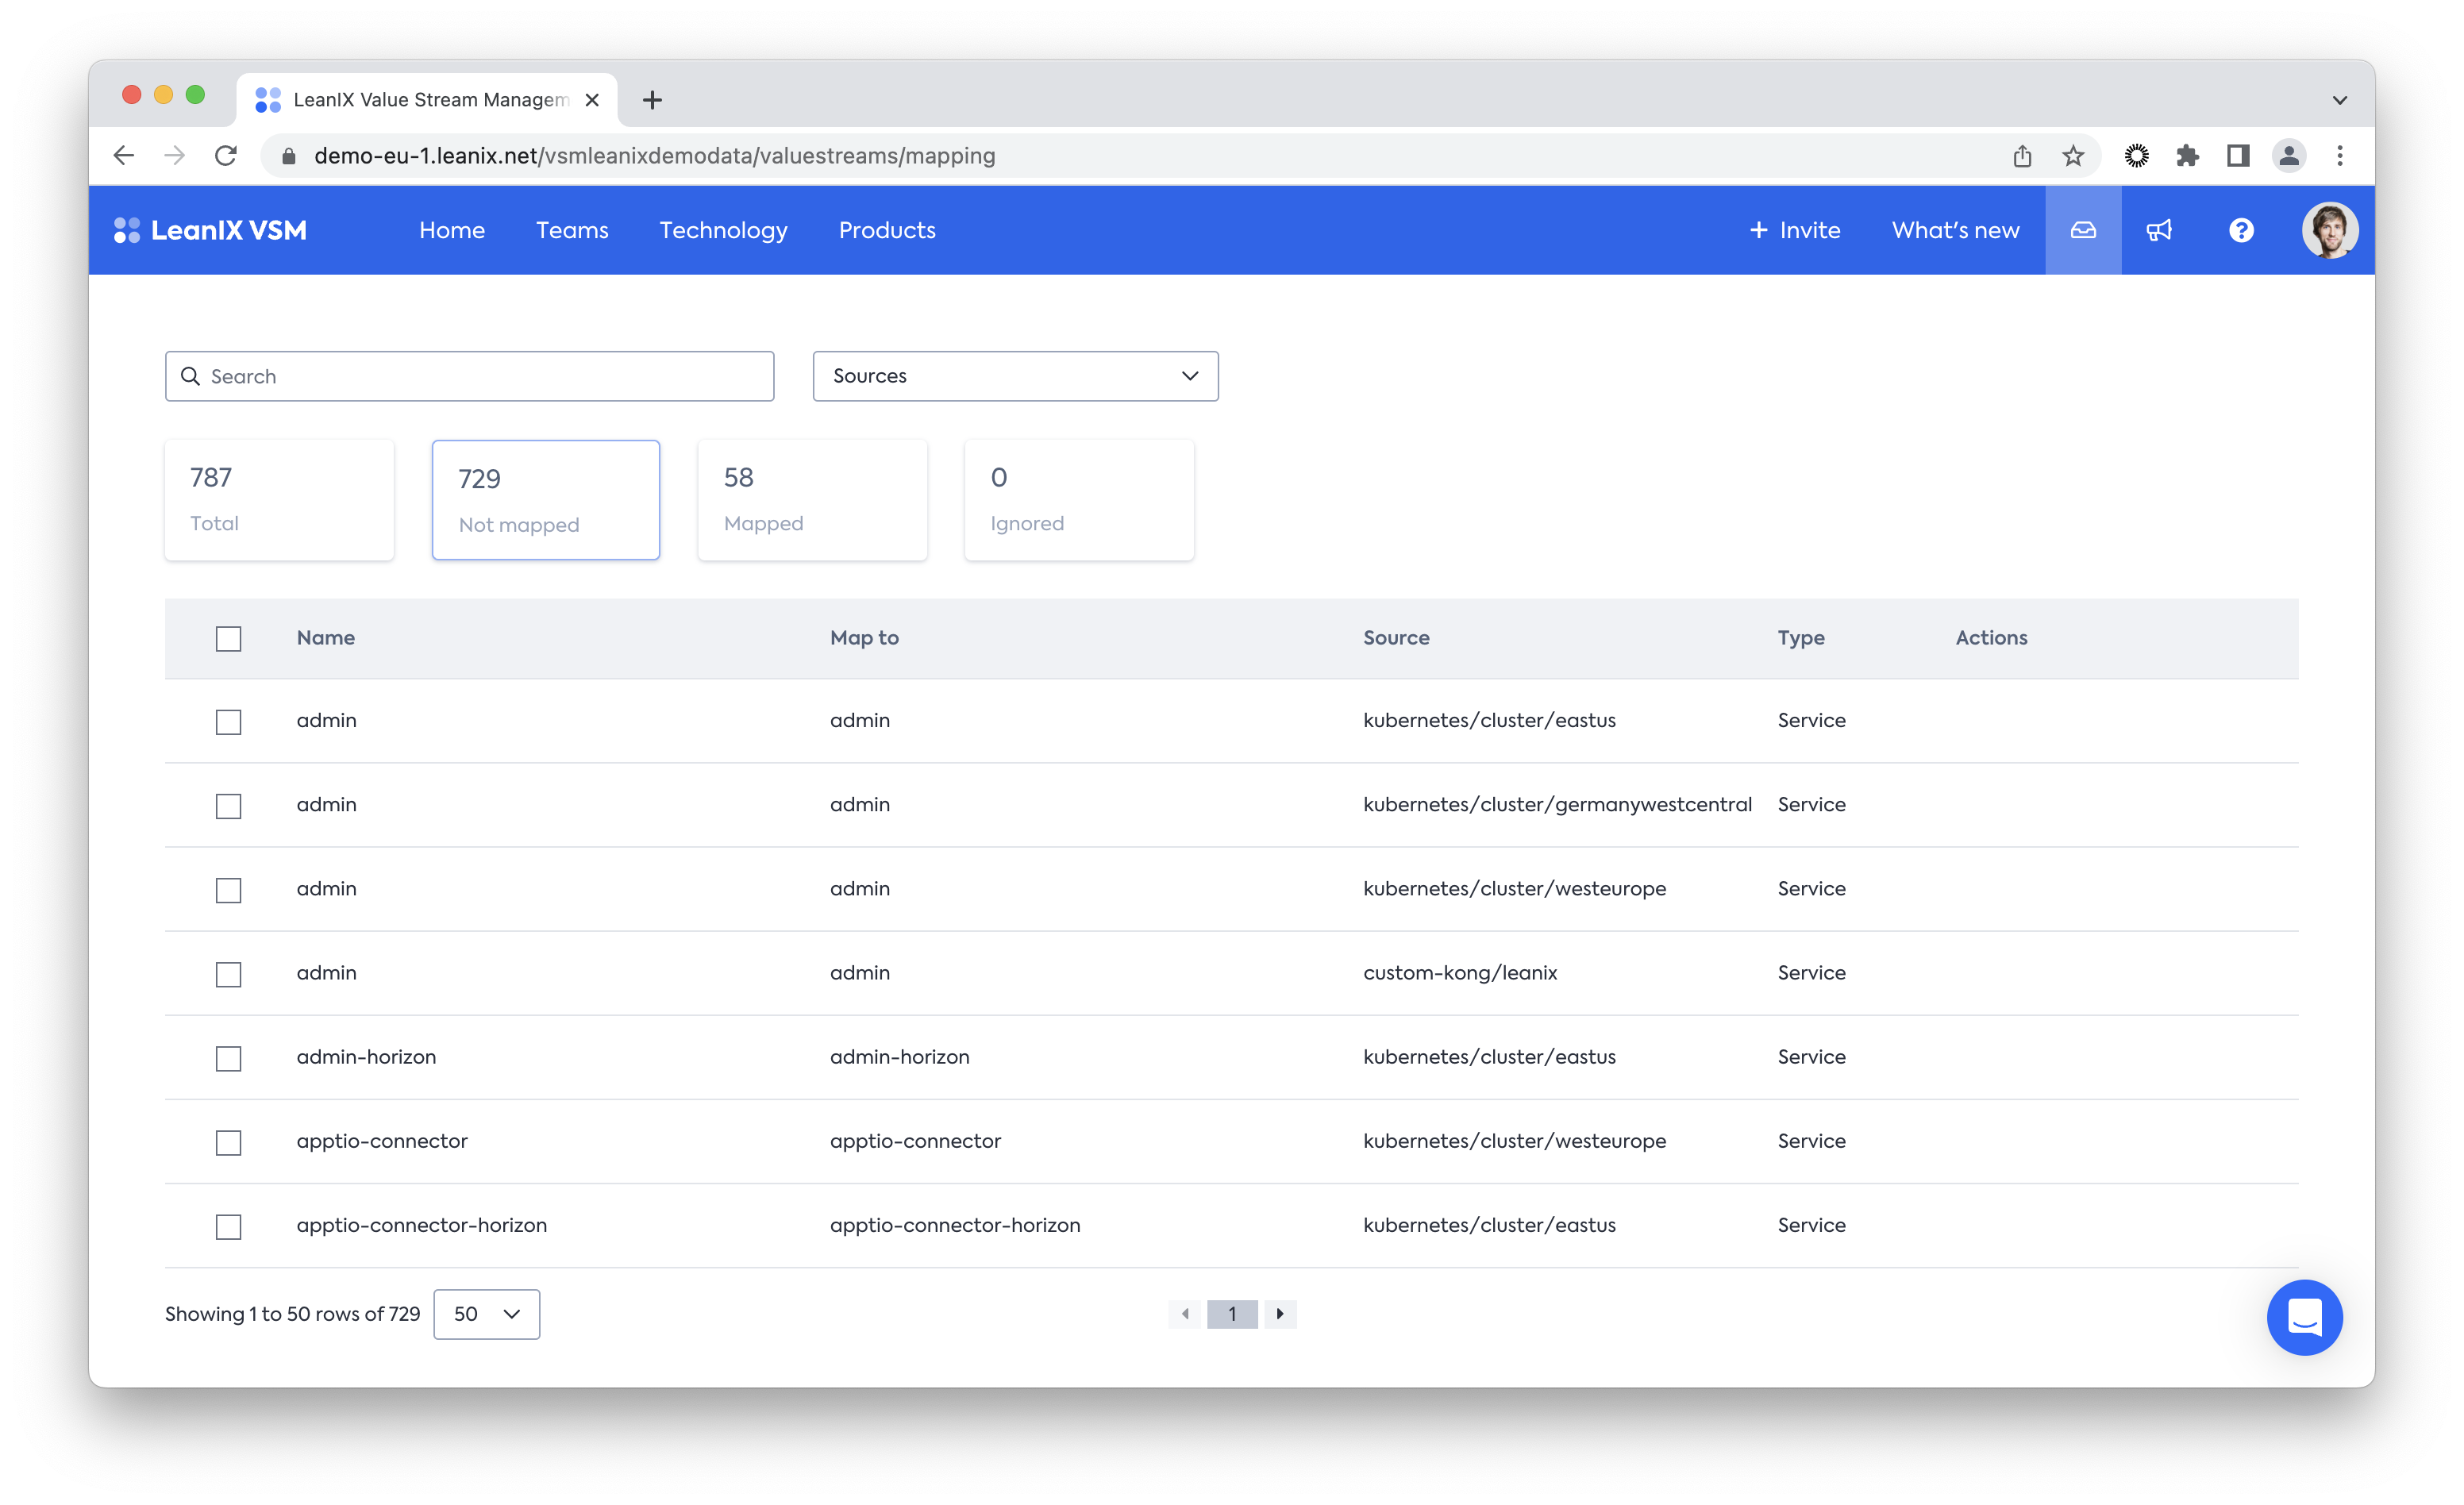
Task: Open browser extensions puzzle icon
Action: pyautogui.click(x=2187, y=156)
